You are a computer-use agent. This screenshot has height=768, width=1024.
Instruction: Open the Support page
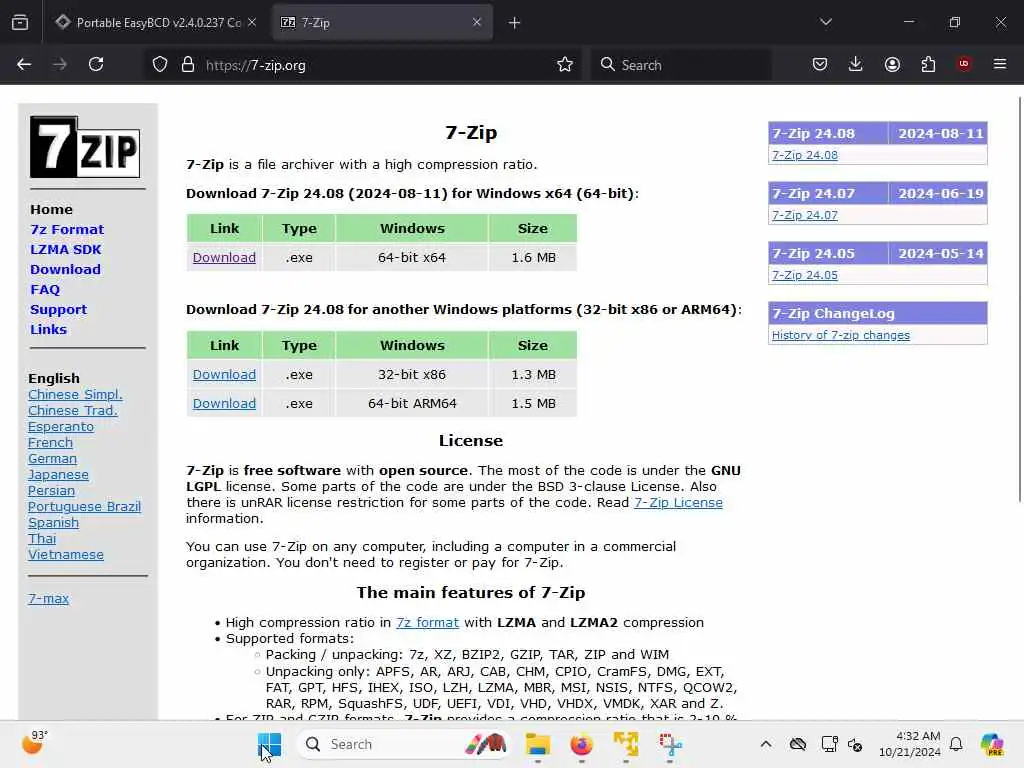(x=58, y=310)
